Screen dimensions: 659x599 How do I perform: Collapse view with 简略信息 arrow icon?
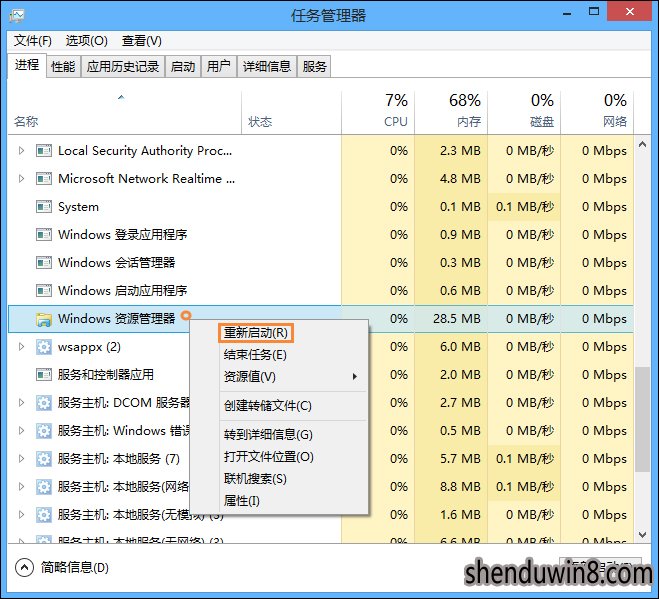pyautogui.click(x=24, y=567)
